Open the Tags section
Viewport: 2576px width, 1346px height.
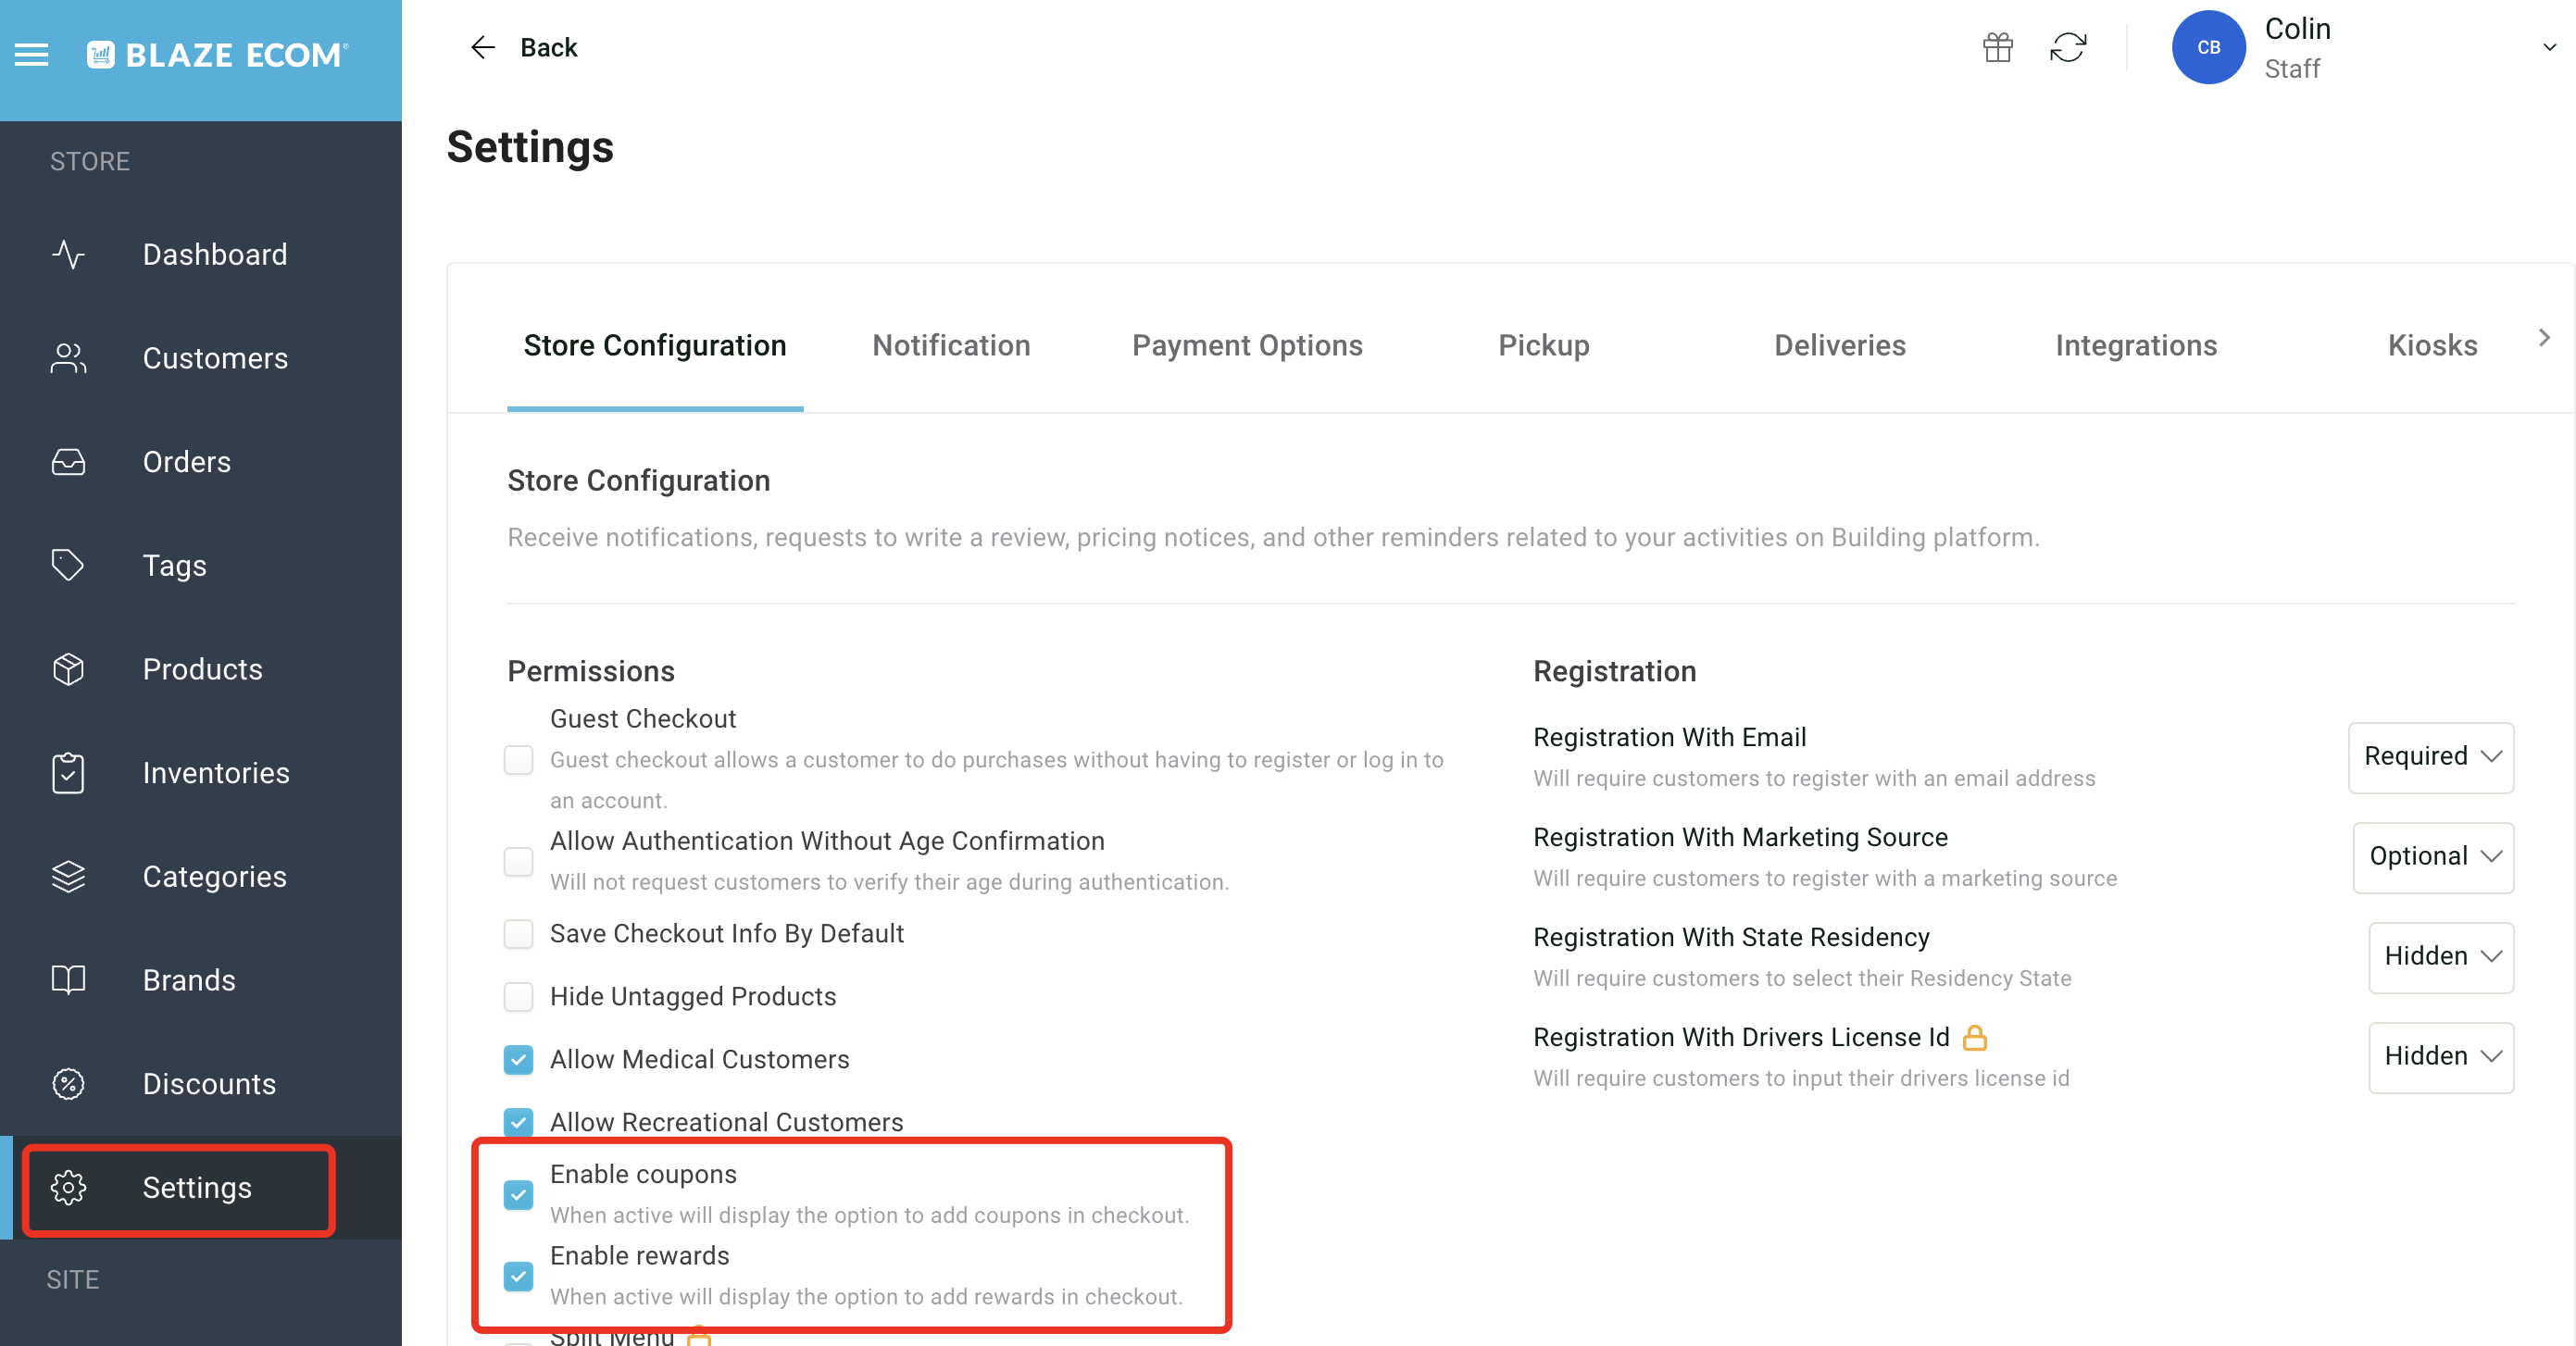tap(174, 565)
